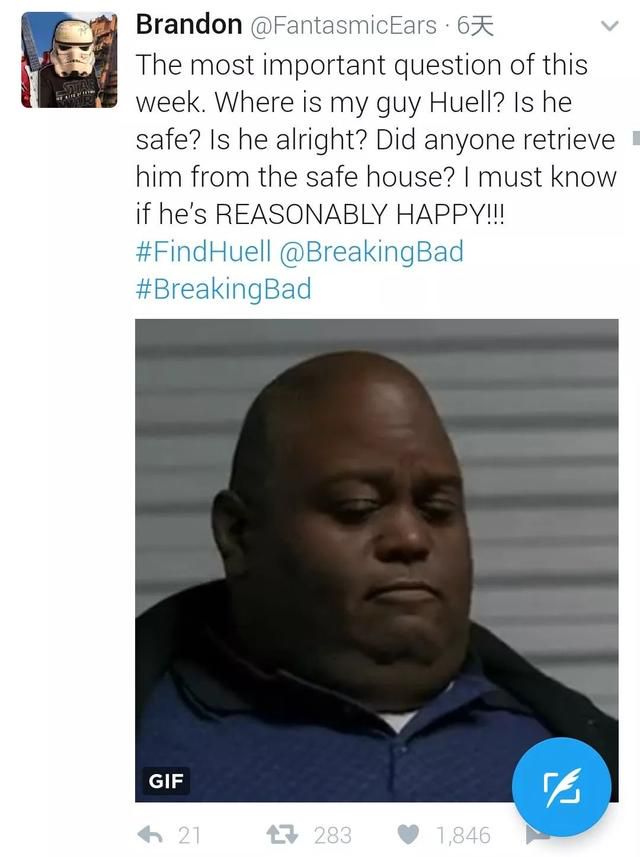Tap the tweet body text
The width and height of the screenshot is (640, 857).
tap(376, 139)
